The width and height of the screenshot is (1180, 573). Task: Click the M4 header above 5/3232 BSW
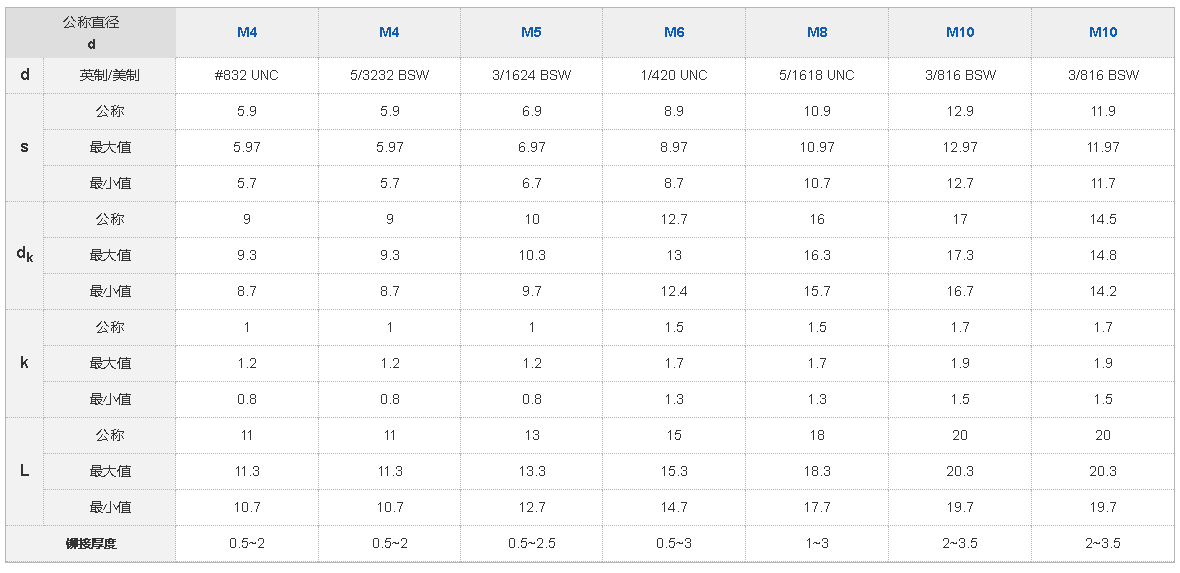pyautogui.click(x=389, y=32)
